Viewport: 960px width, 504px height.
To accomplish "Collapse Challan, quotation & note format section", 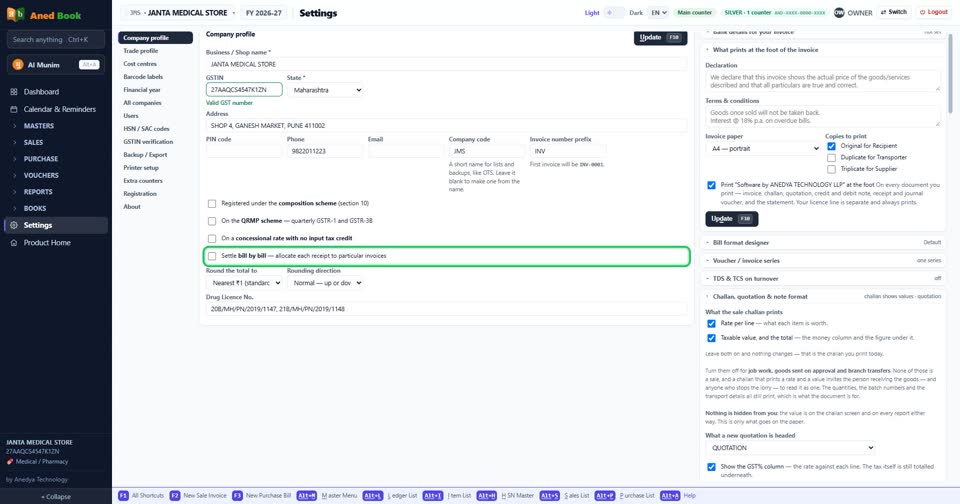I will click(823, 296).
